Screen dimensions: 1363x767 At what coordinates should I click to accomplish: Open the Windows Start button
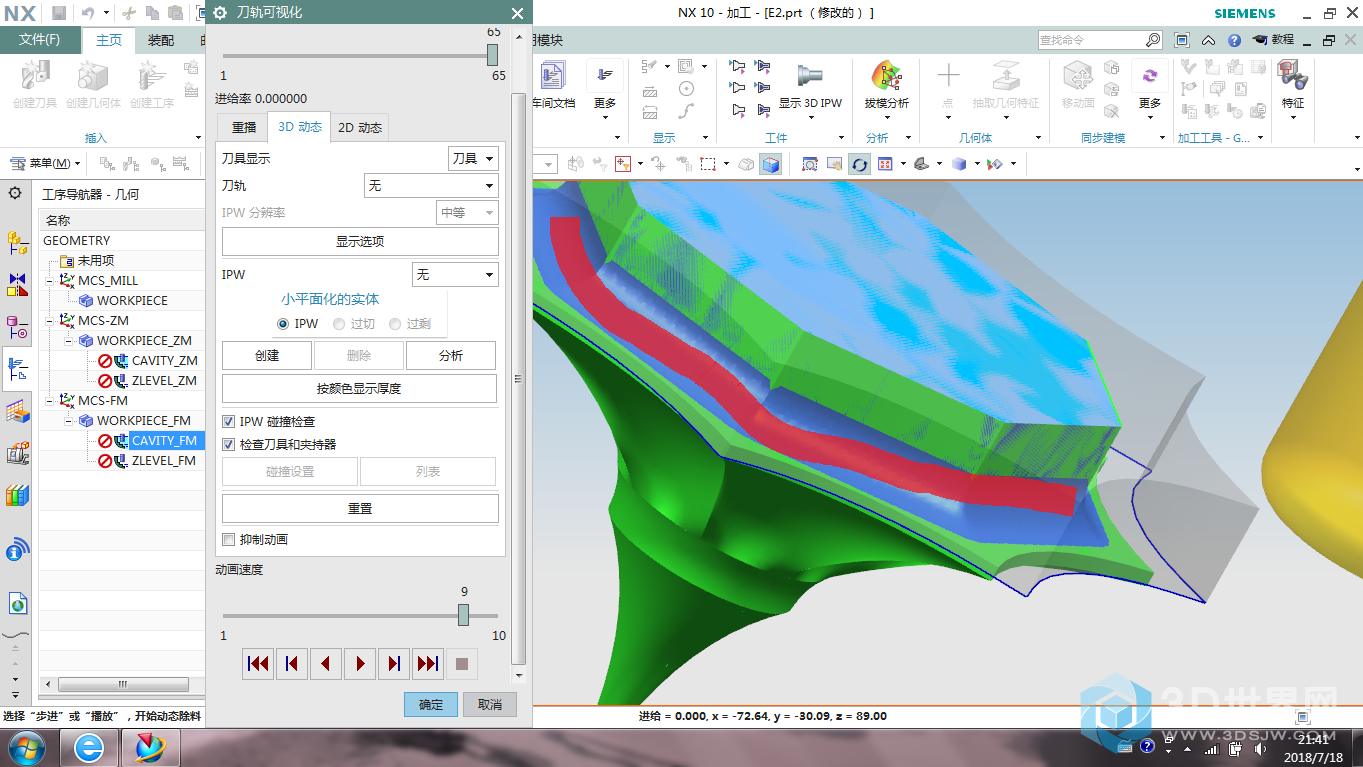(26, 747)
